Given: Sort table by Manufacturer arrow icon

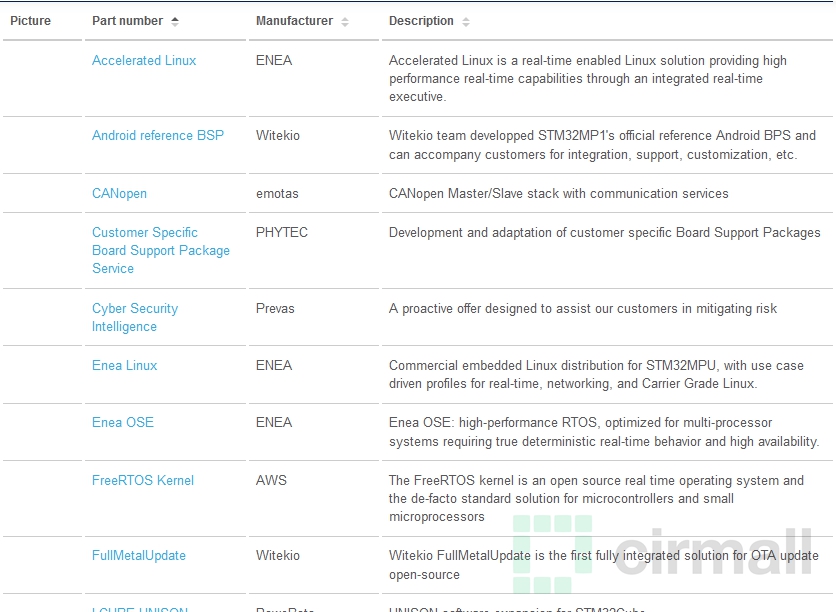Looking at the screenshot, I should click(345, 22).
